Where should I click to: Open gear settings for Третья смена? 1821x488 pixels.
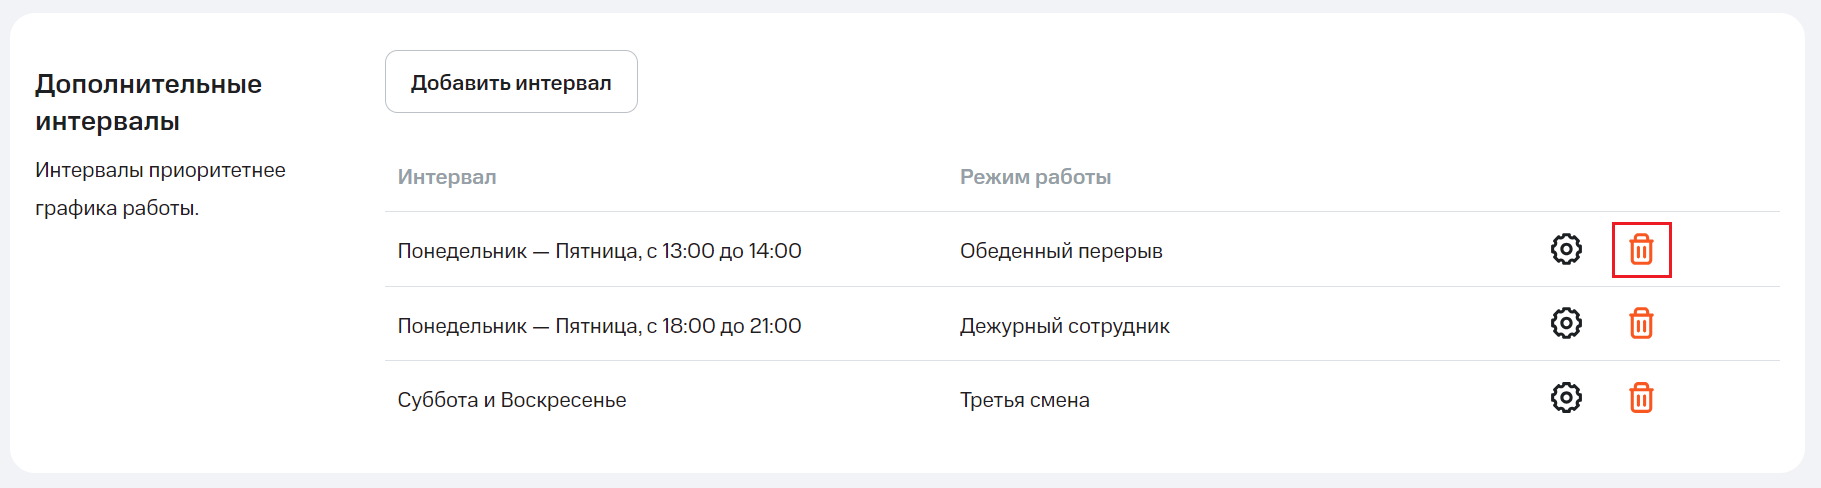click(1566, 398)
